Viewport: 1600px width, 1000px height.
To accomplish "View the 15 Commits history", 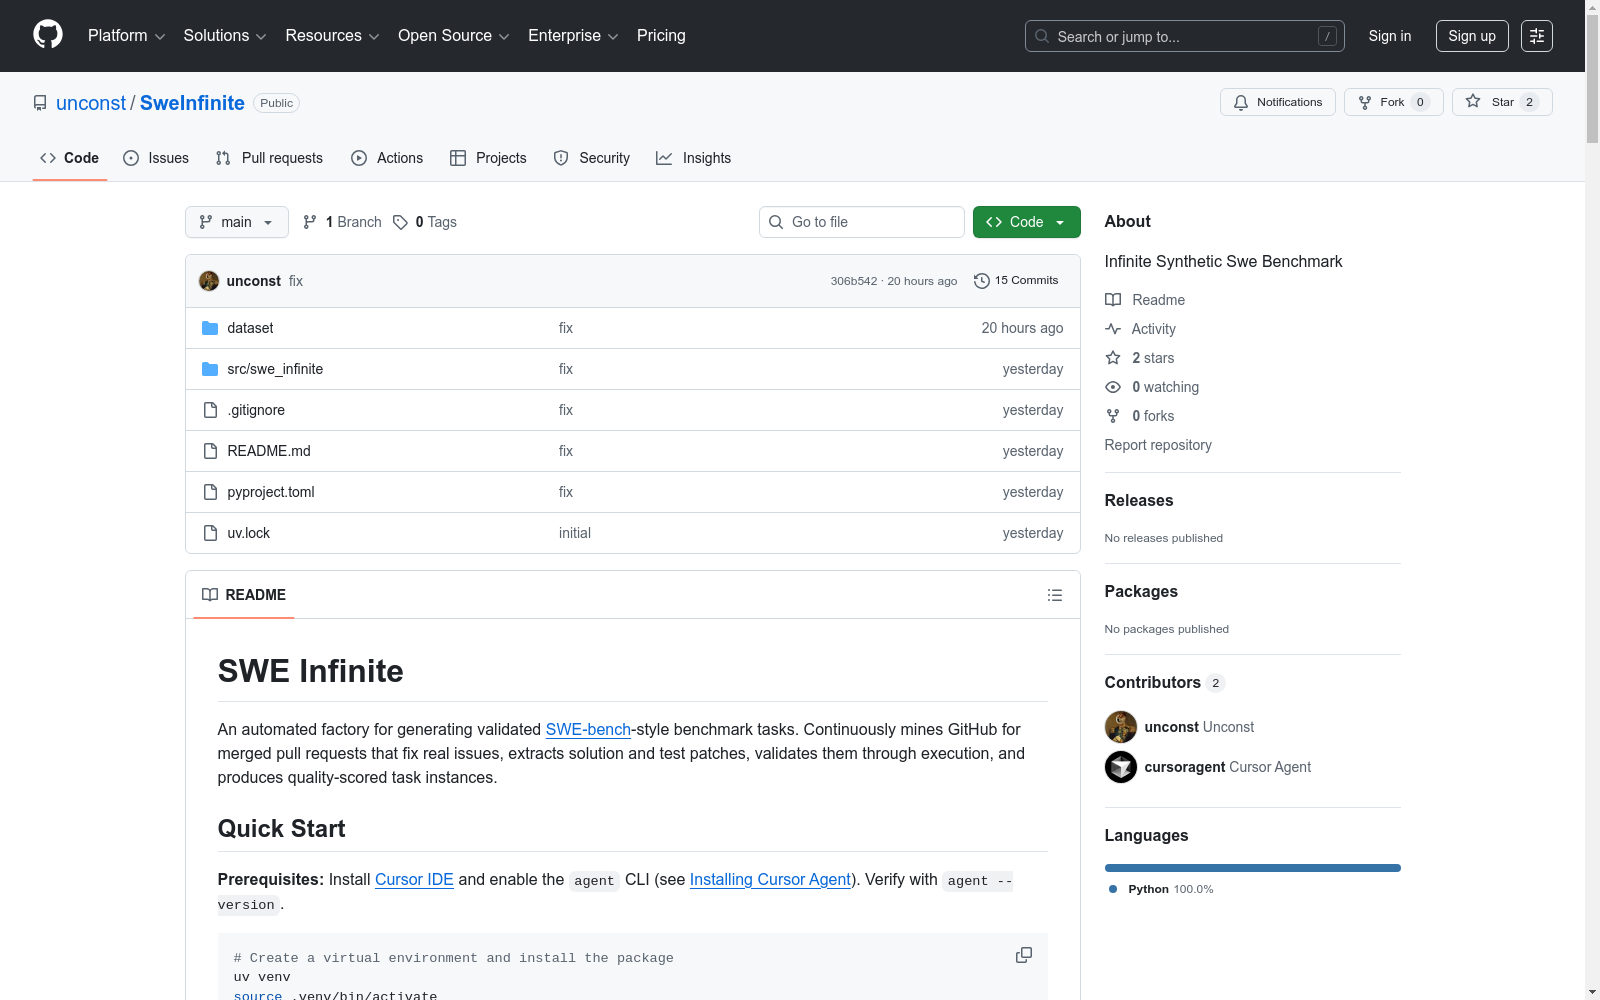I will (1016, 281).
